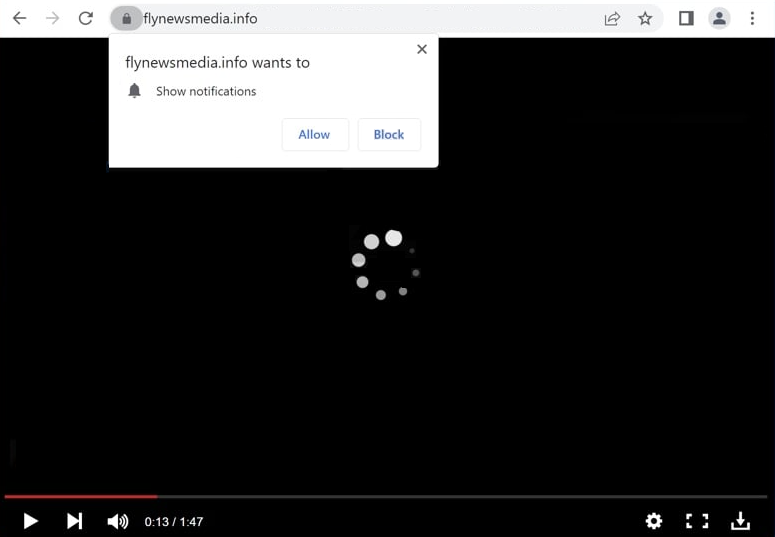Viewport: 775px width, 537px height.
Task: Open Chrome's three-dot menu
Action: pyautogui.click(x=752, y=19)
